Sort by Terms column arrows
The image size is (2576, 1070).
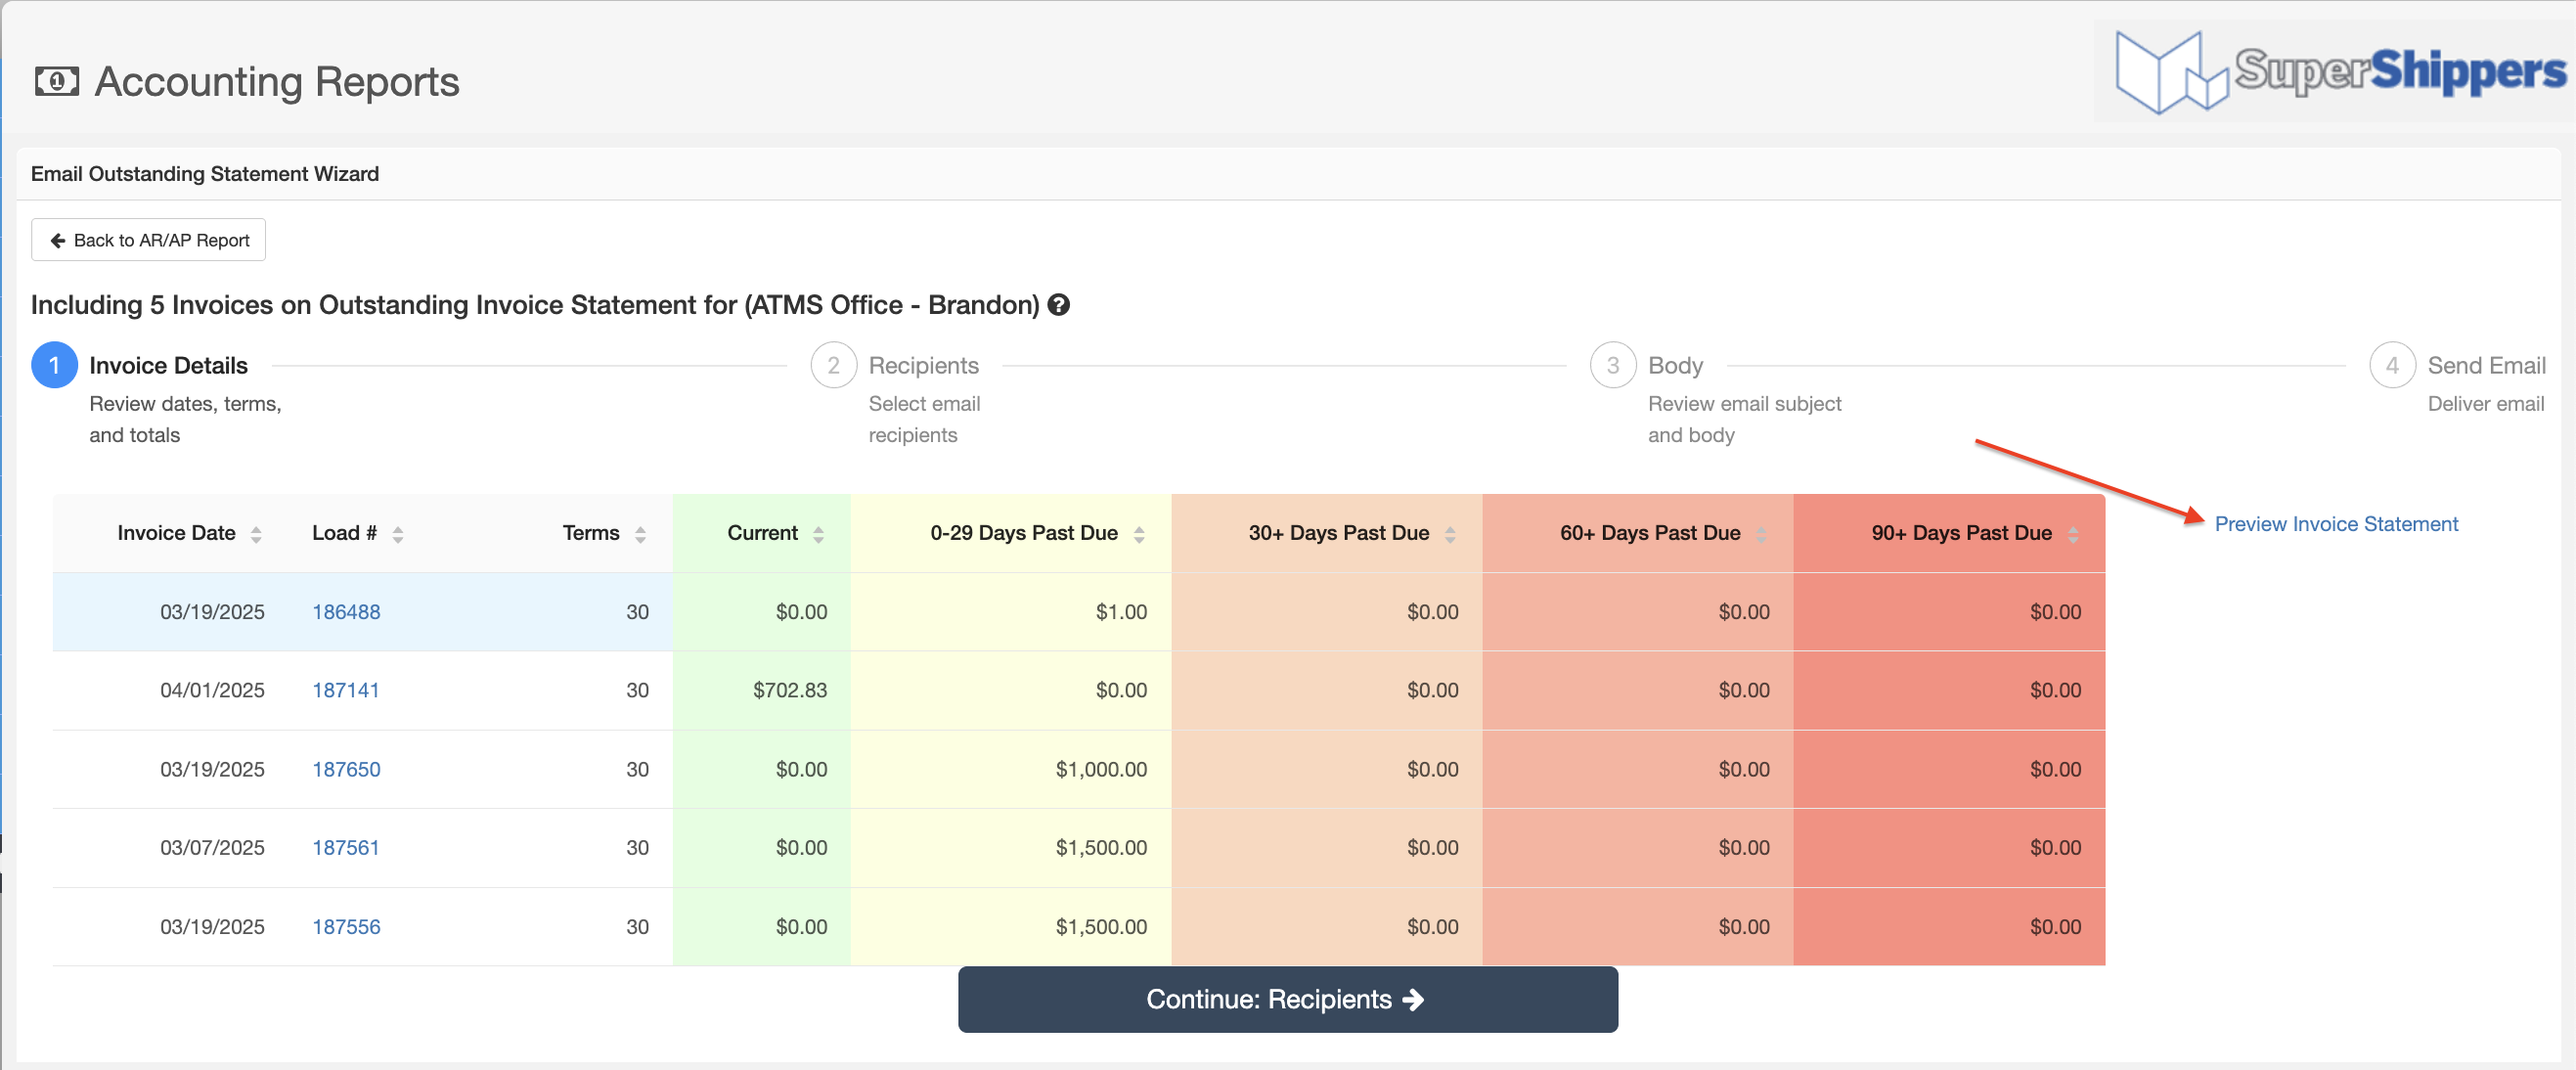coord(640,534)
